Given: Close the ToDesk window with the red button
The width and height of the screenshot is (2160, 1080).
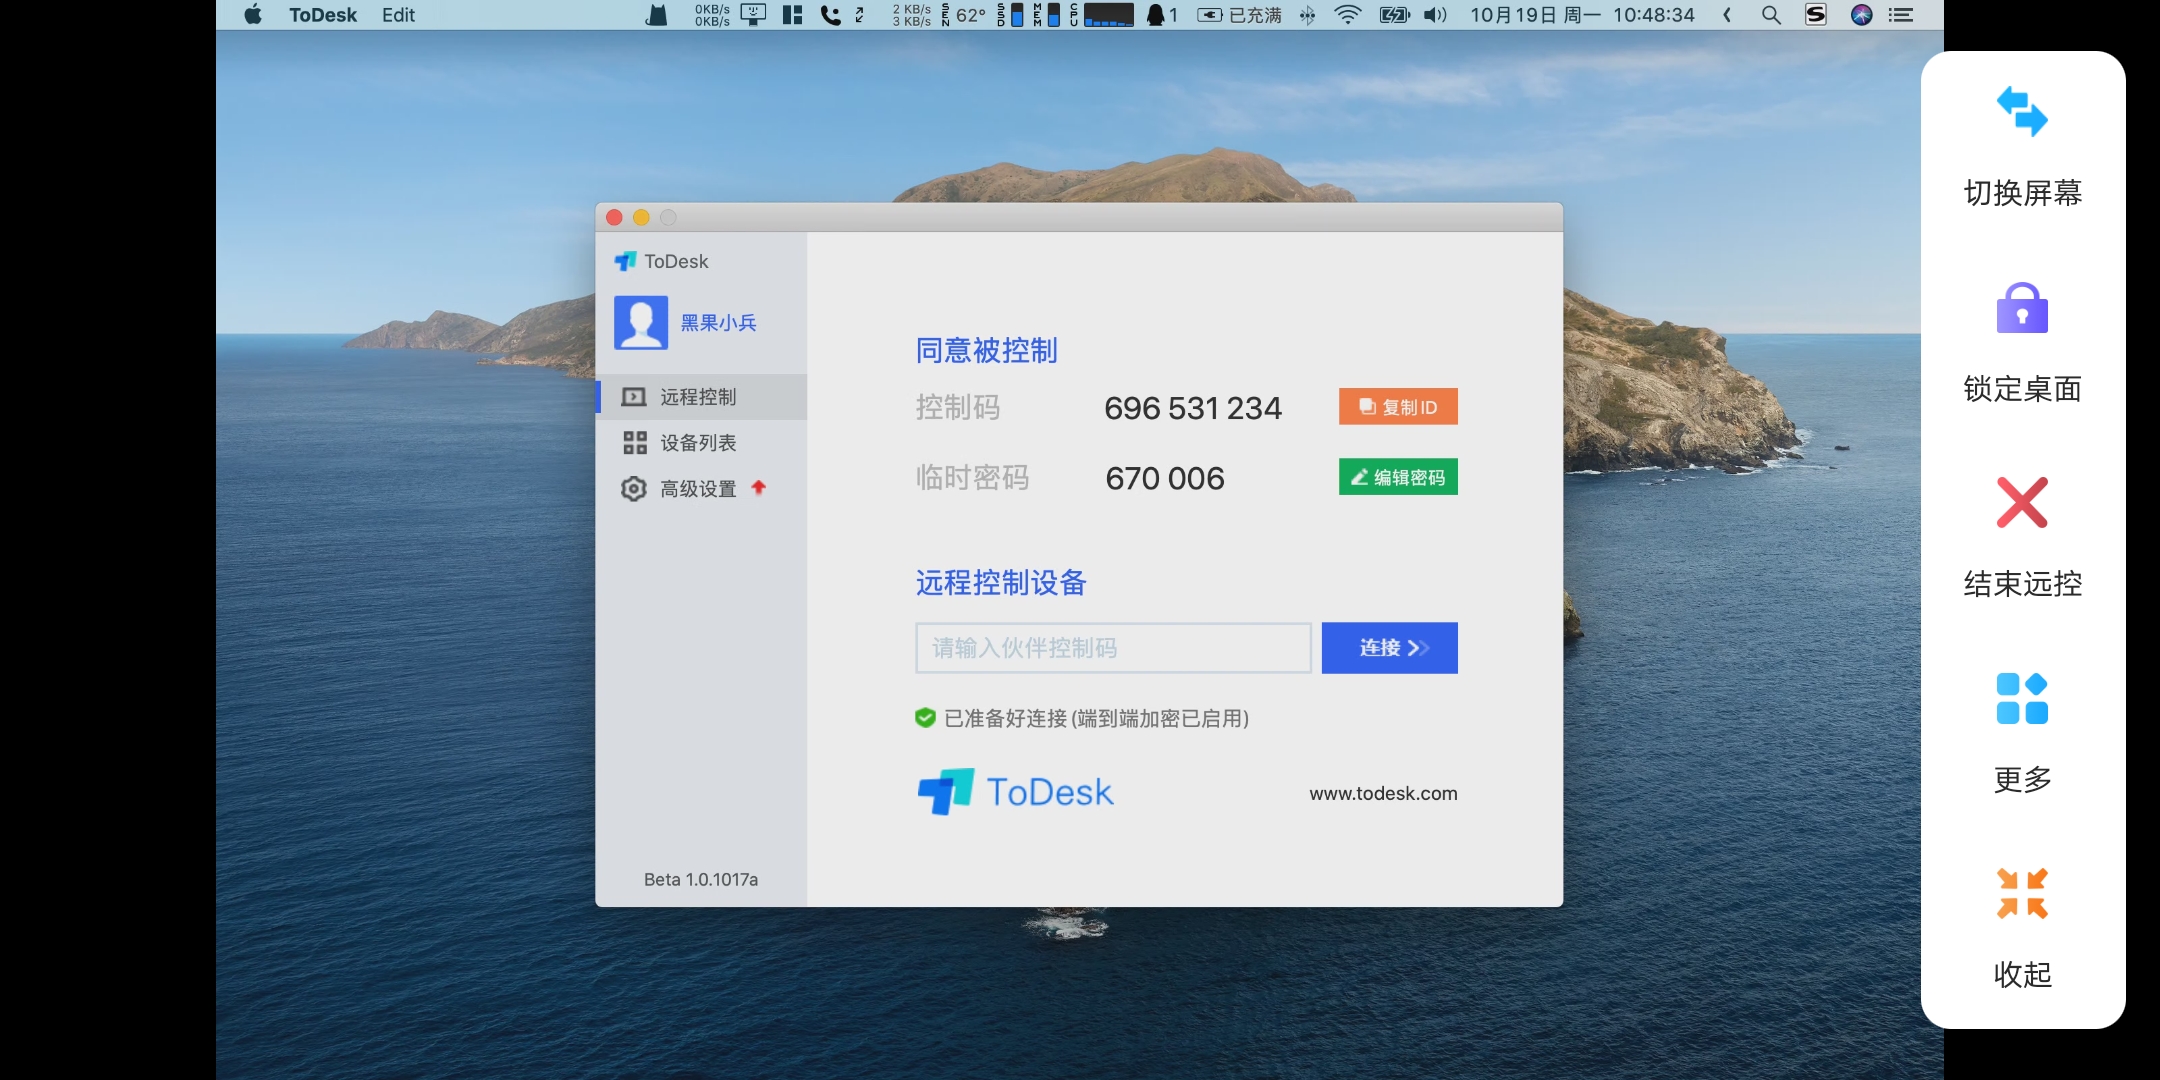Looking at the screenshot, I should (x=614, y=217).
